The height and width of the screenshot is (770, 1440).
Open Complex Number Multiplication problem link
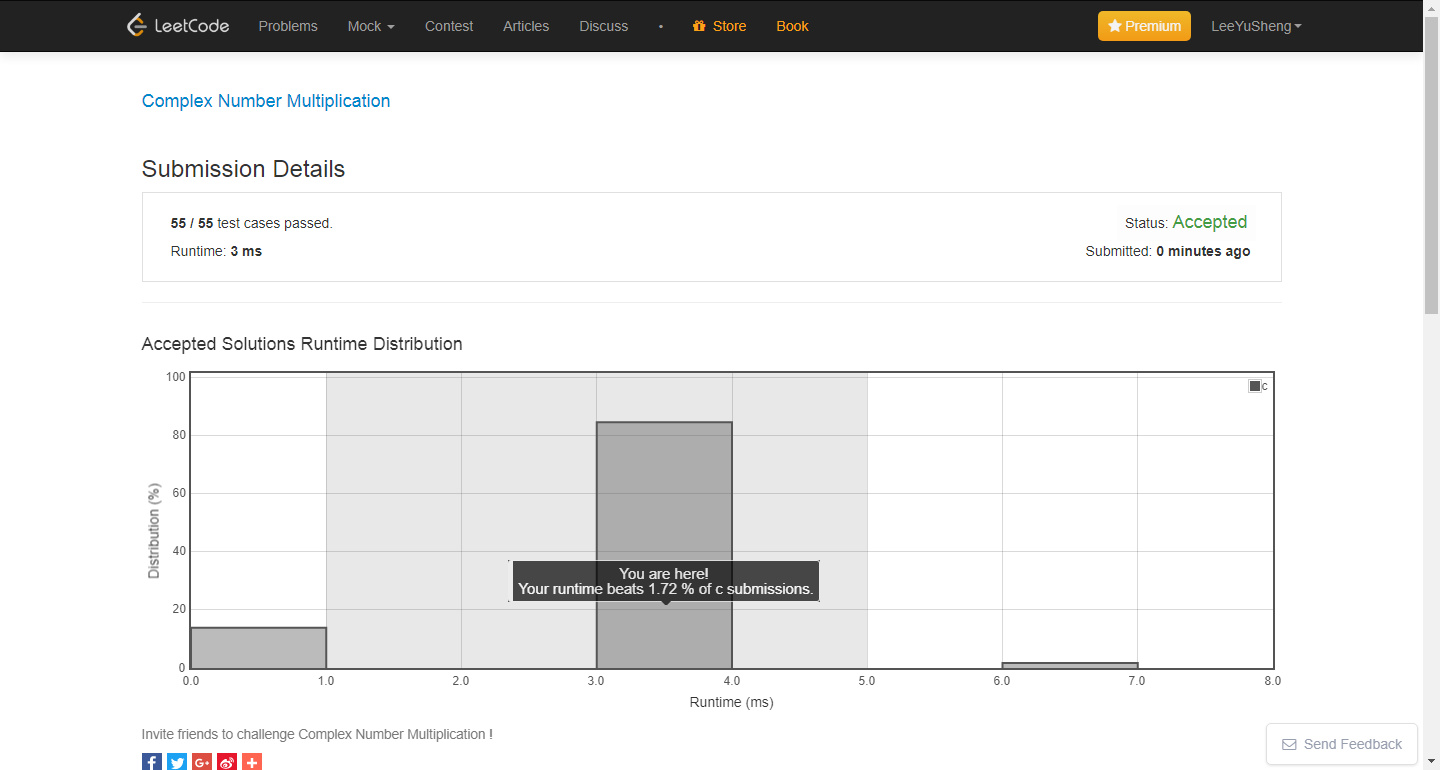[266, 101]
